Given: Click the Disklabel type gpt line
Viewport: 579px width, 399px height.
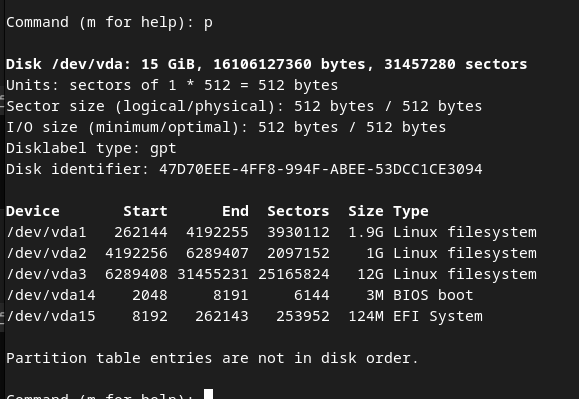Looking at the screenshot, I should (91, 148).
